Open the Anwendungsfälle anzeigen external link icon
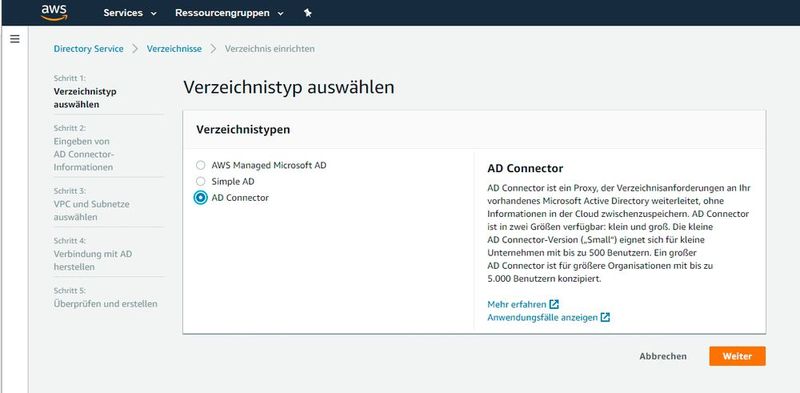The height and width of the screenshot is (393, 800). [605, 317]
